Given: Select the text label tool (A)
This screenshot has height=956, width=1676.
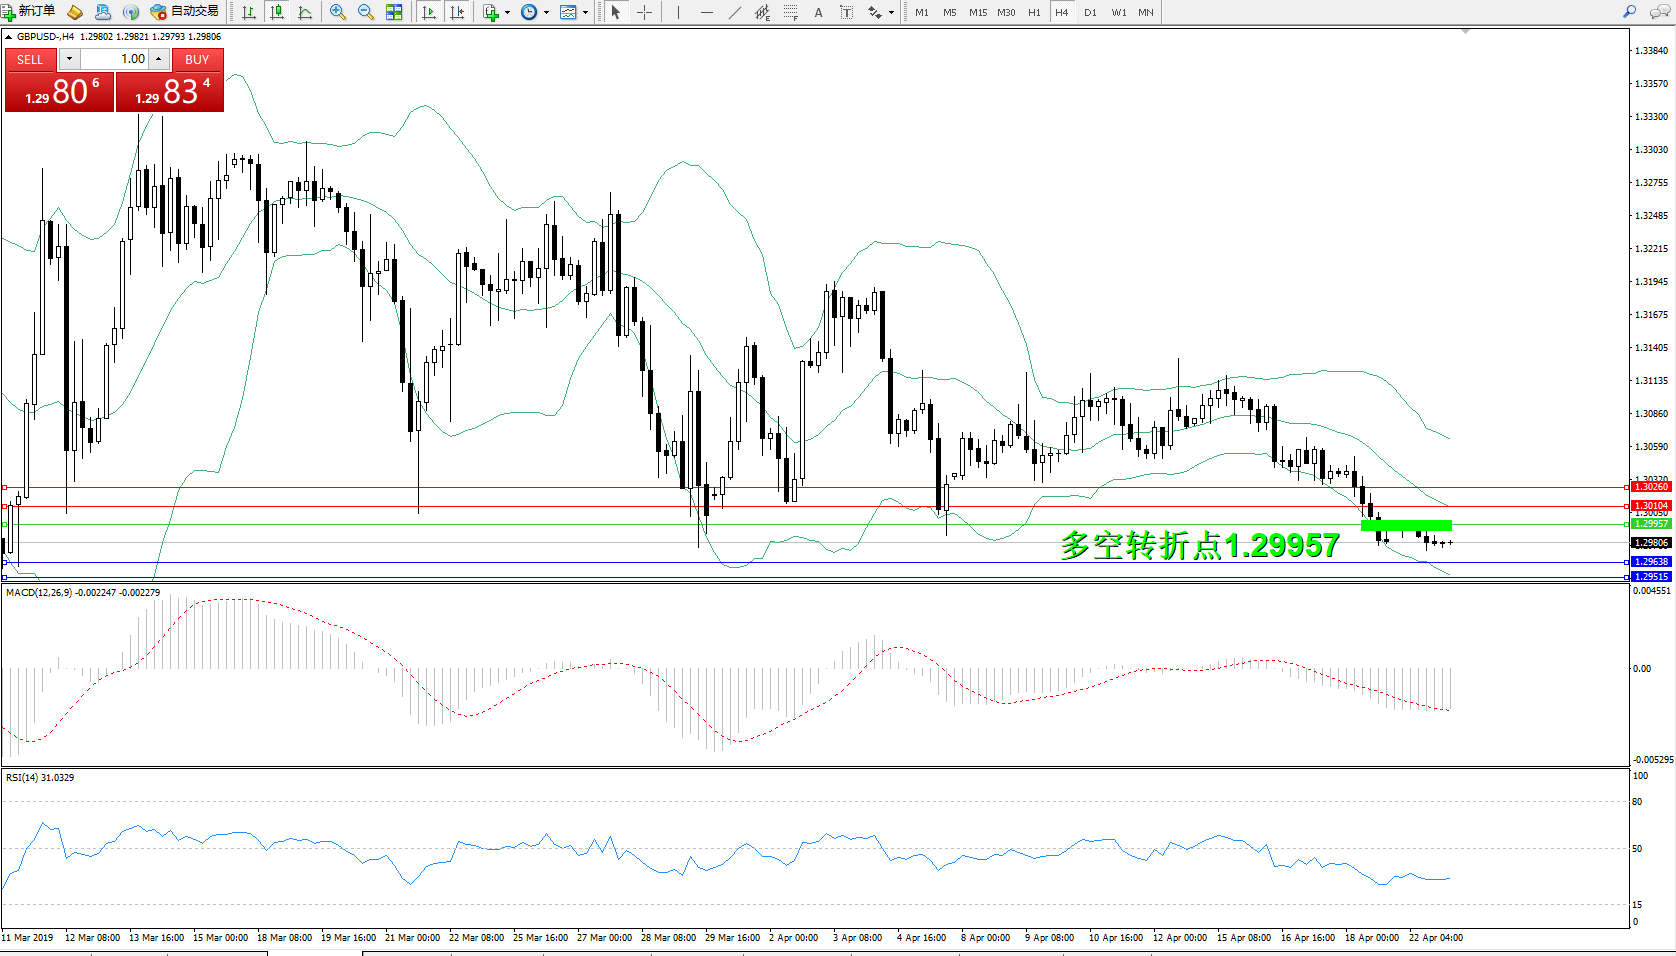Looking at the screenshot, I should pos(818,12).
